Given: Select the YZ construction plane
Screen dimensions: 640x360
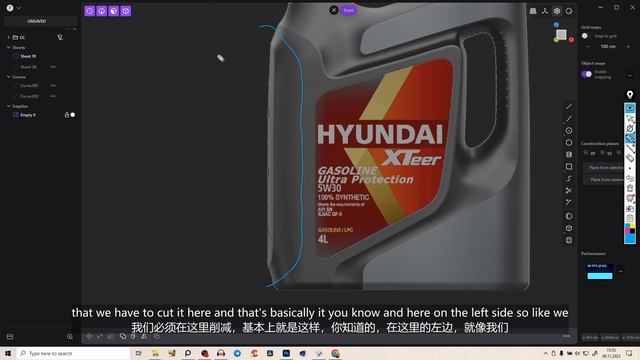Looking at the screenshot, I should click(606, 153).
